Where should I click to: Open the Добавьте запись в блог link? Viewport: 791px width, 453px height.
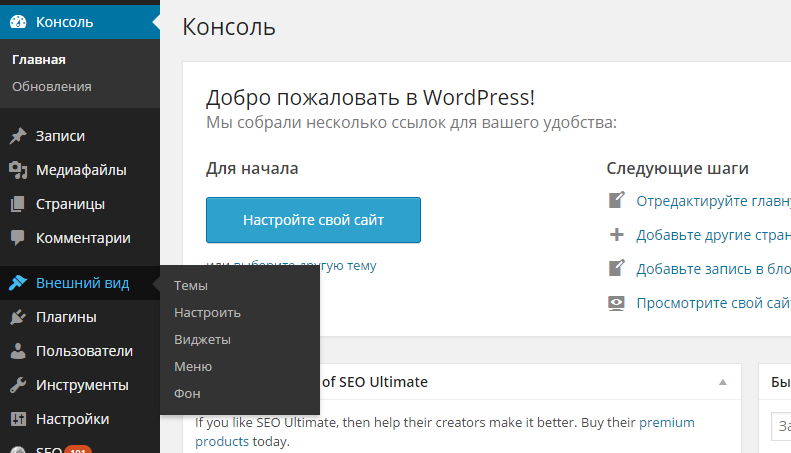coord(713,269)
